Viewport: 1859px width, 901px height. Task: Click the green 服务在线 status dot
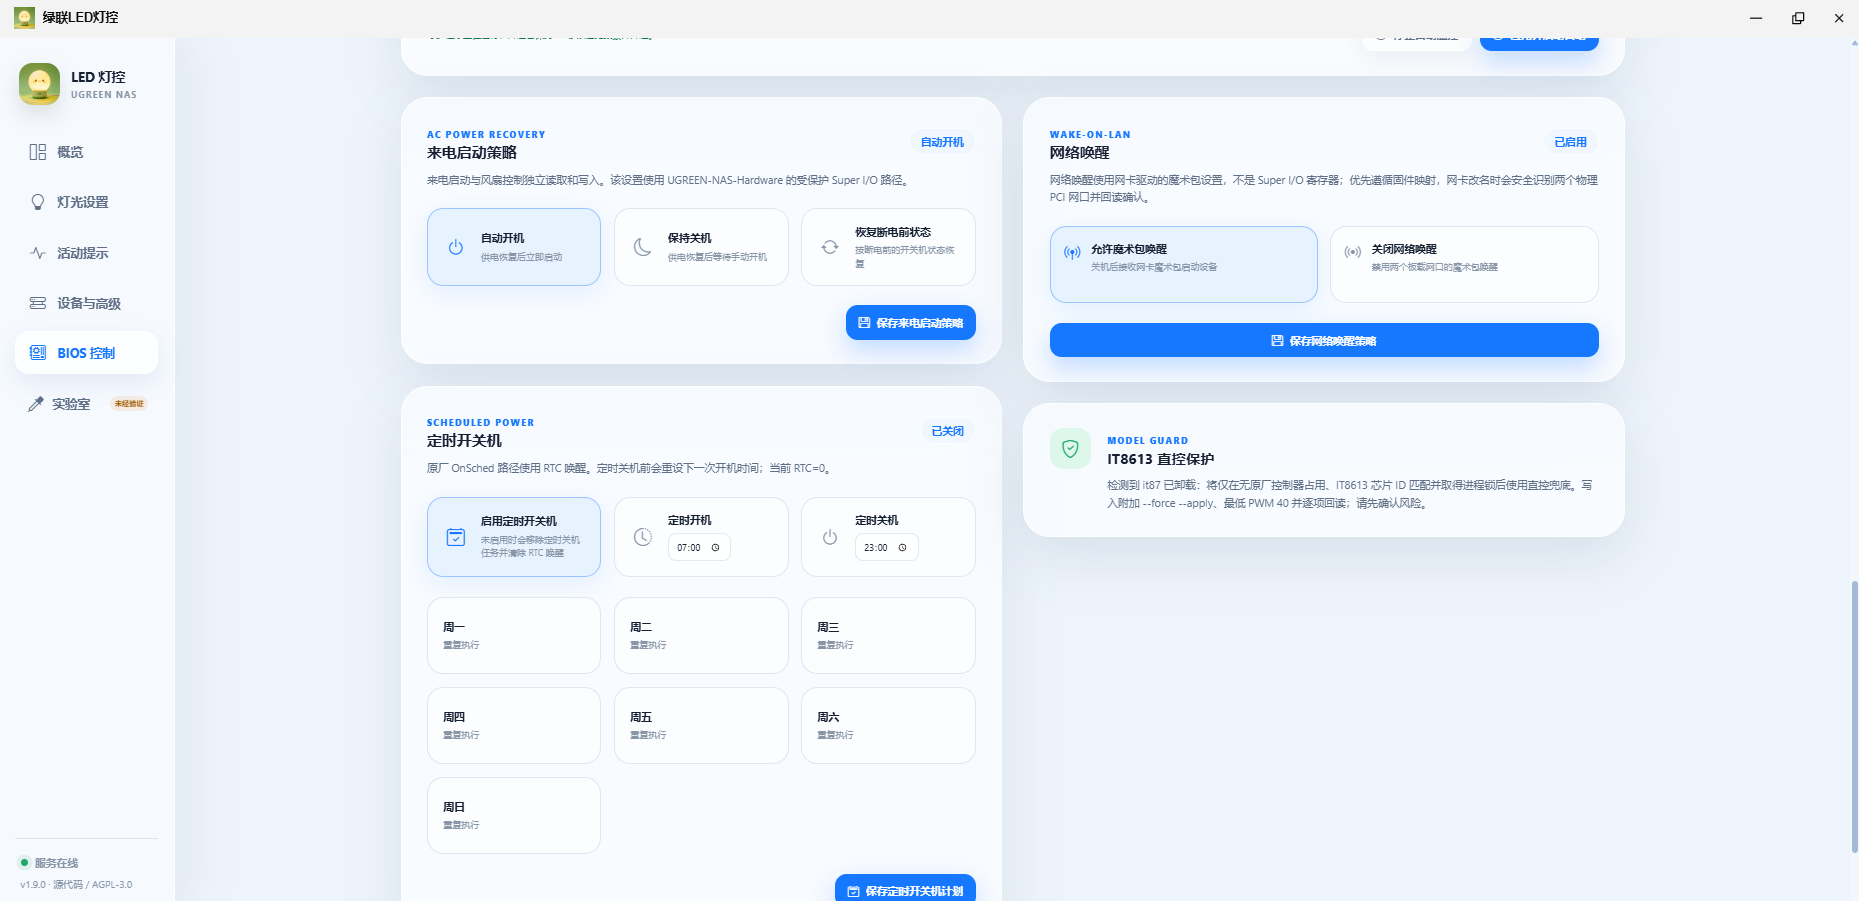click(24, 862)
